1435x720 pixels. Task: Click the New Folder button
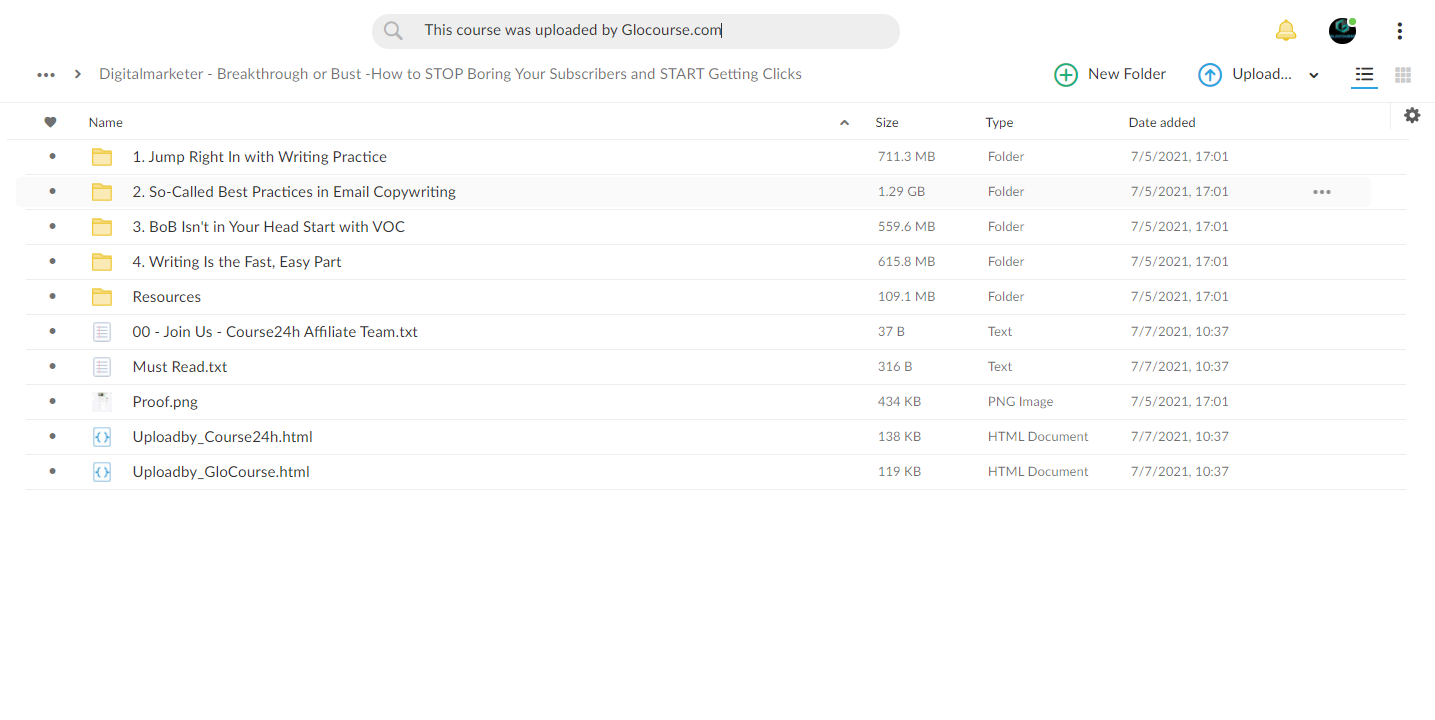(1110, 74)
